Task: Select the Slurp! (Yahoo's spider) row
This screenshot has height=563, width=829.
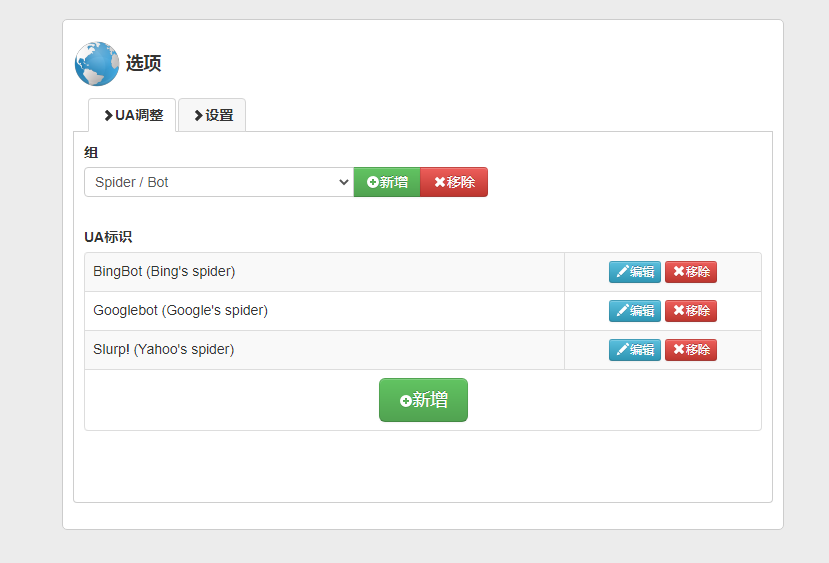Action: 324,350
